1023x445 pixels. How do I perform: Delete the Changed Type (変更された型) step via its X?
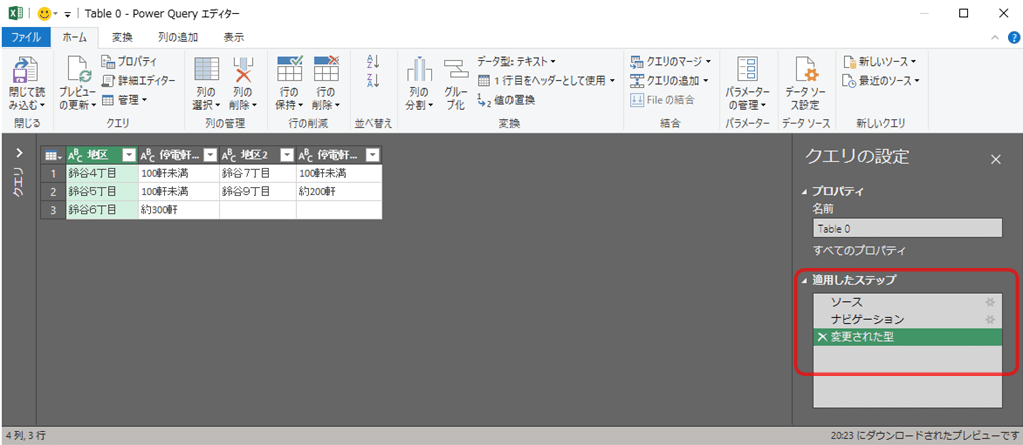tap(821, 337)
